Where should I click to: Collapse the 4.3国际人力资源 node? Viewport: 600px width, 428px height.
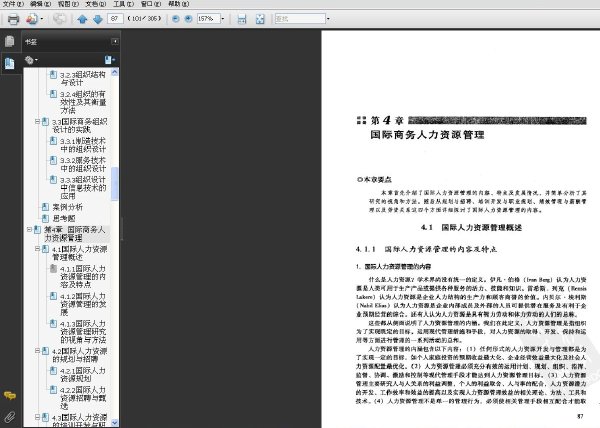point(37,417)
